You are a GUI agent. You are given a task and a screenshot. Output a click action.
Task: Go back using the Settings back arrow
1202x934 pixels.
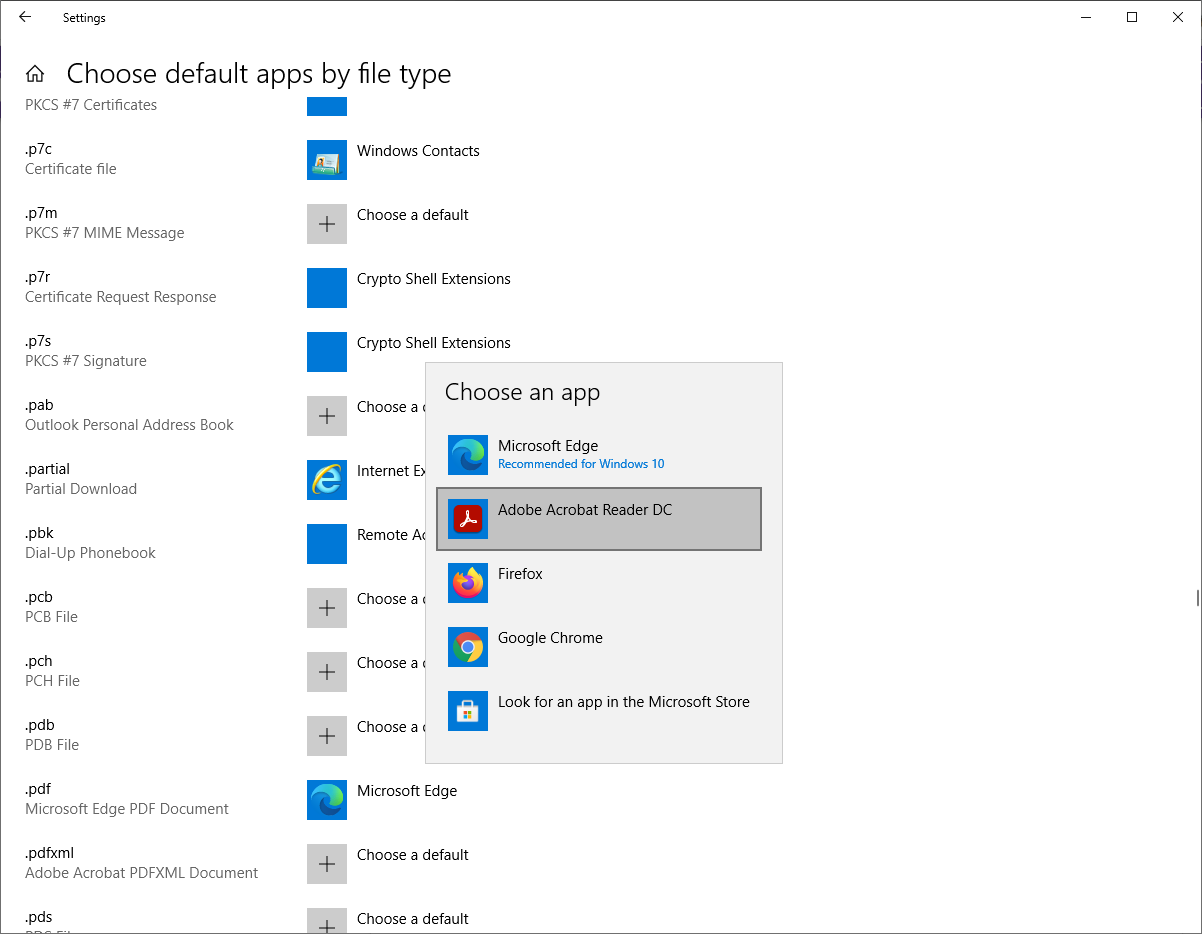25,17
